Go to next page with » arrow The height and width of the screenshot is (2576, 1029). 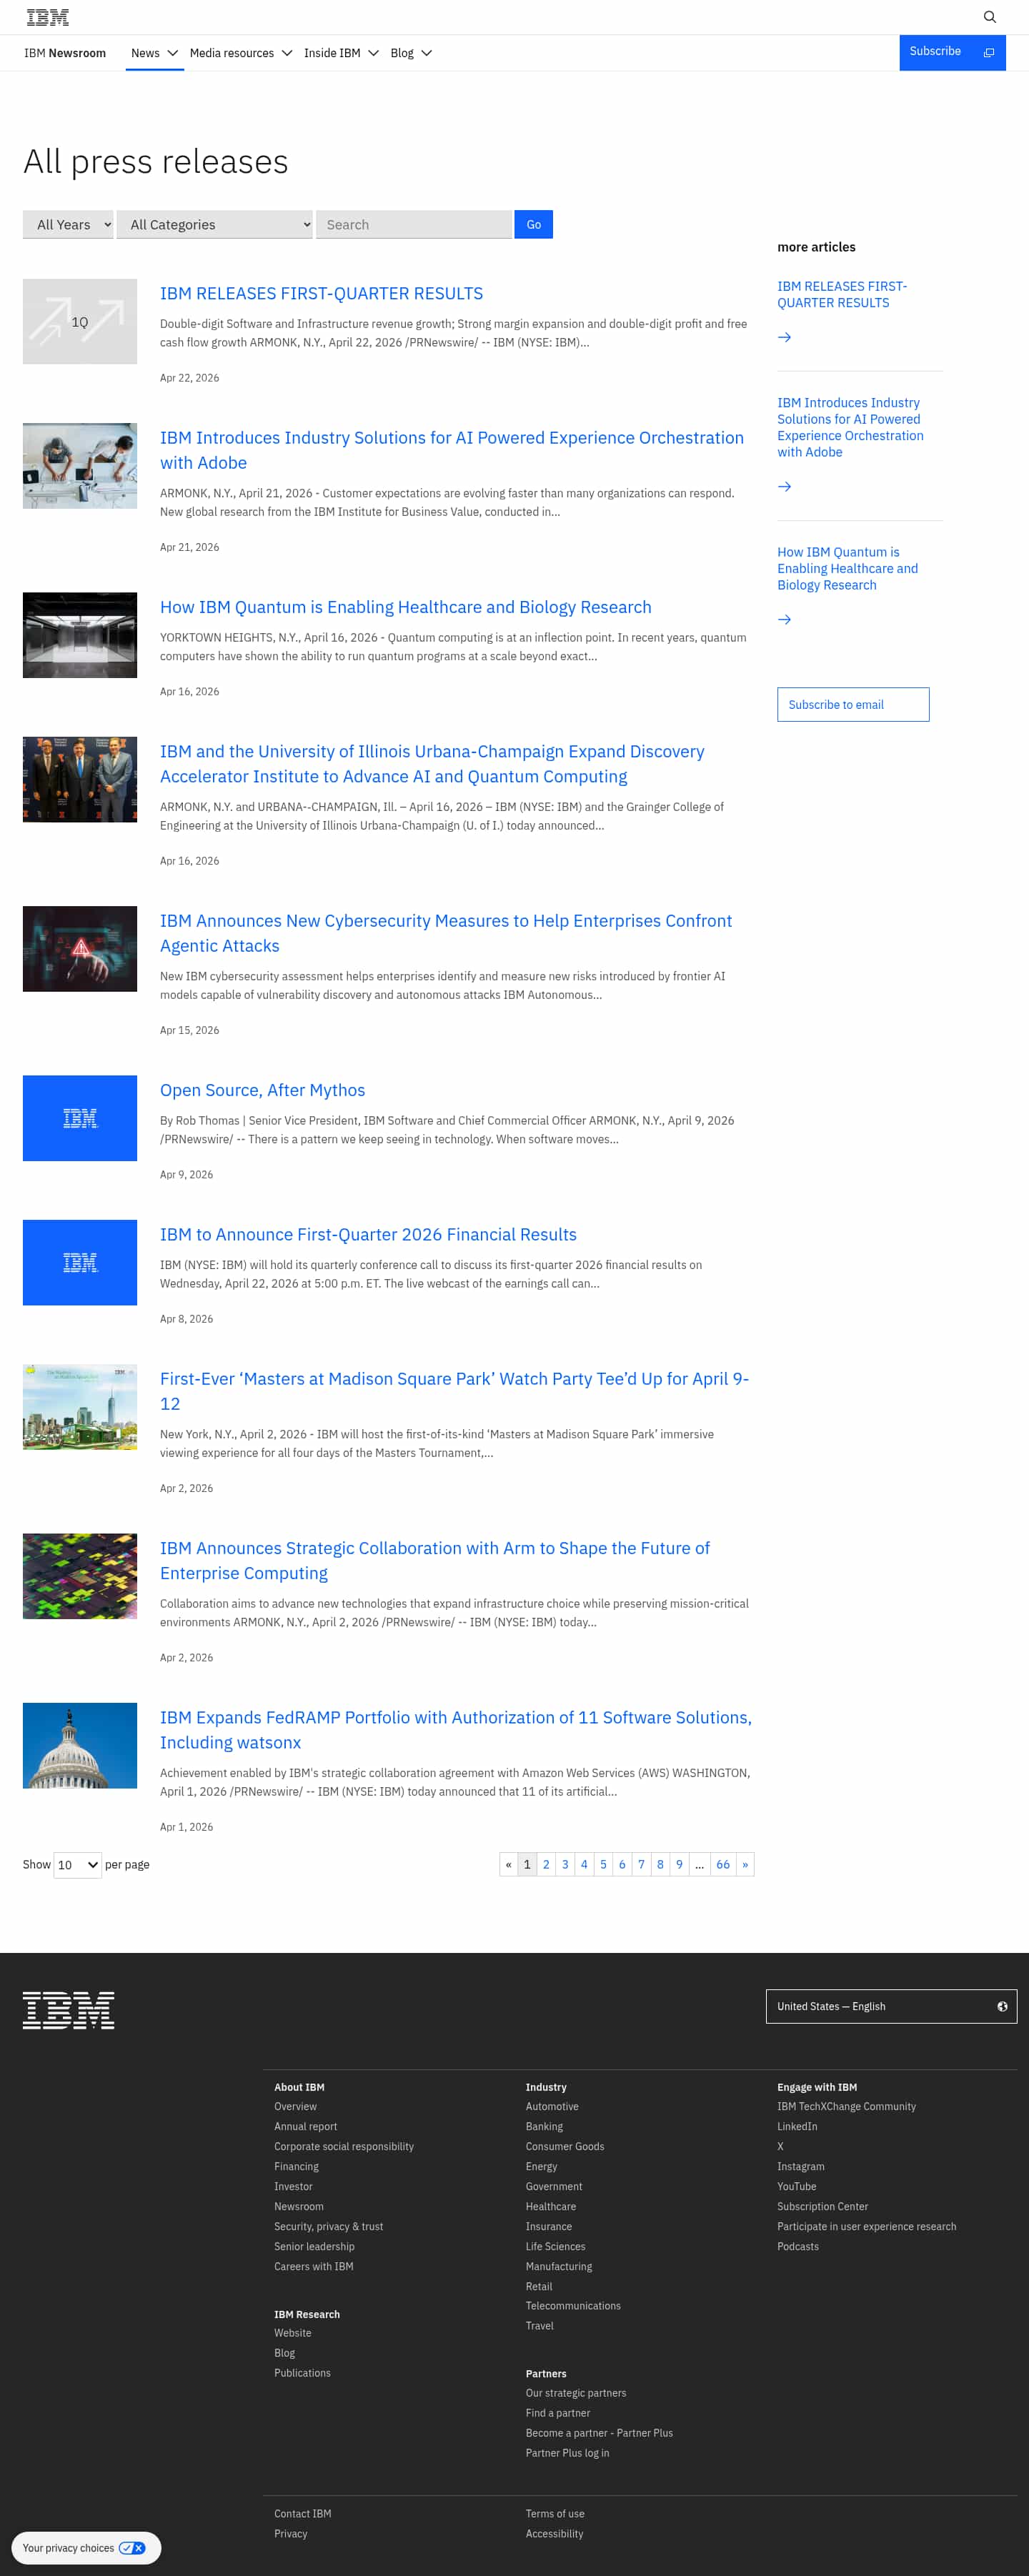pyautogui.click(x=745, y=1864)
